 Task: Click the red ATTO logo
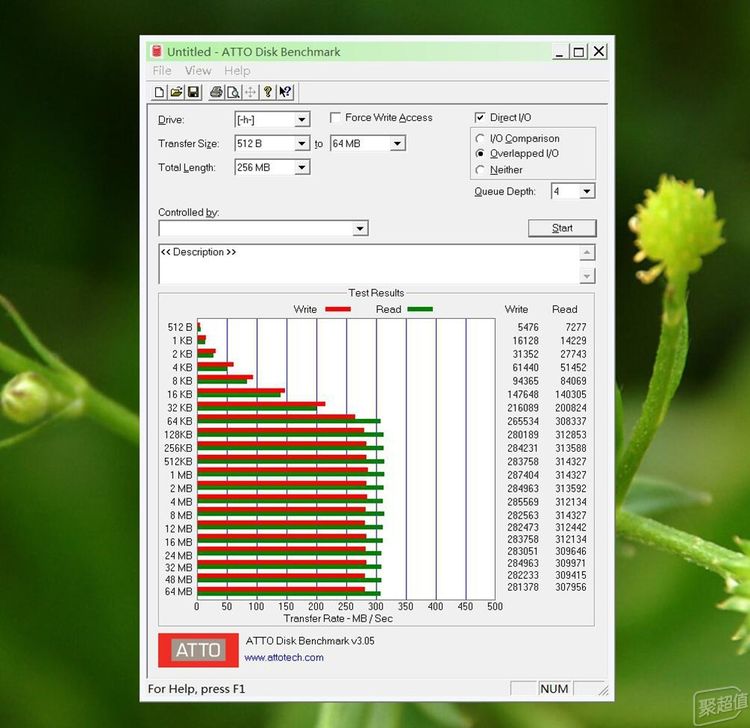point(198,650)
